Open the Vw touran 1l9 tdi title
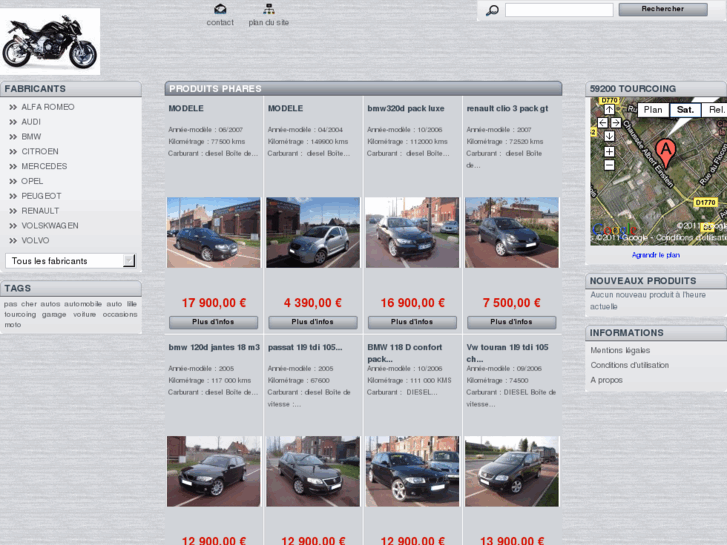 pyautogui.click(x=507, y=353)
